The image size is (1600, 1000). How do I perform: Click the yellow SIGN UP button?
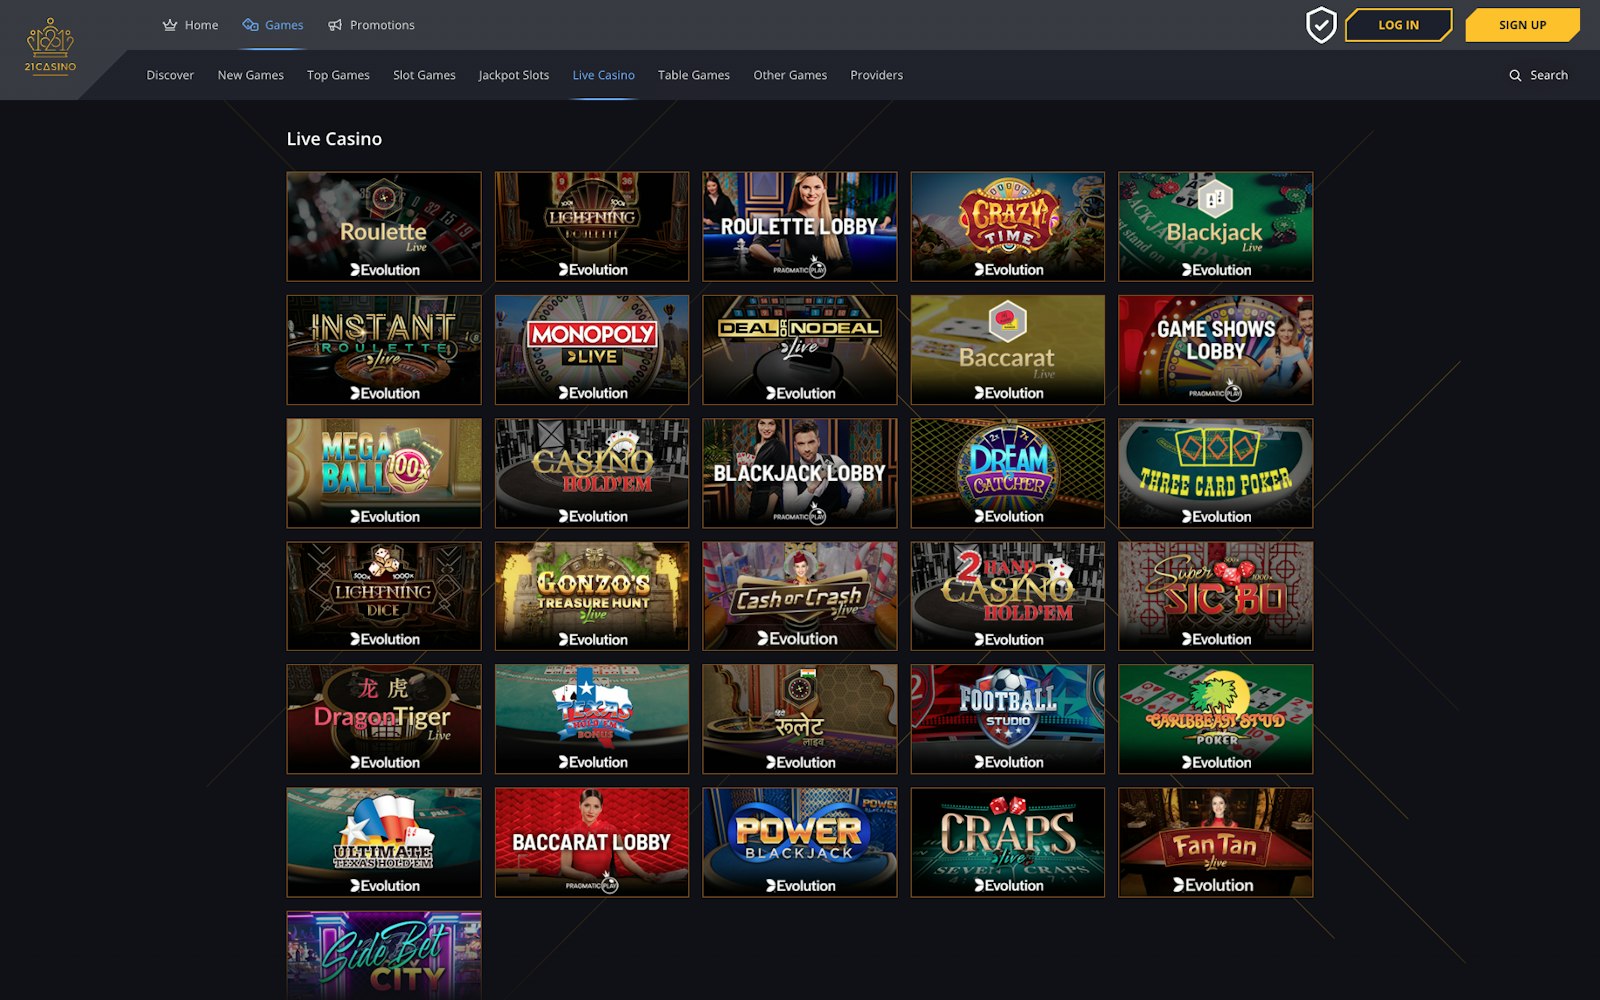(x=1522, y=25)
